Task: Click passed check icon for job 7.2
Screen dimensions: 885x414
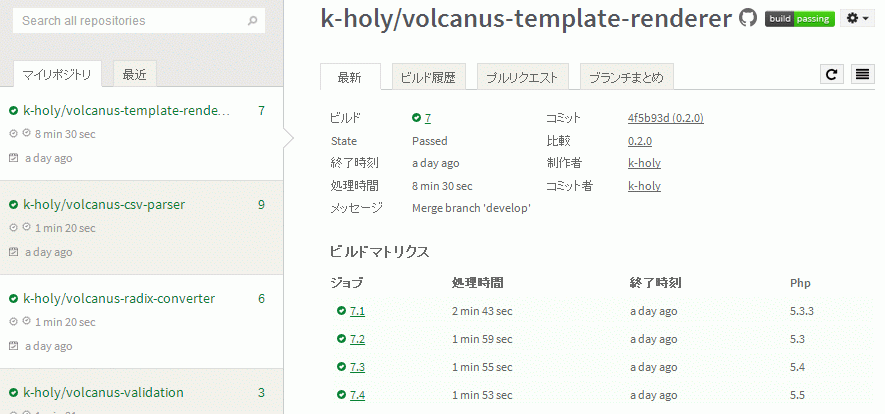Action: coord(341,338)
